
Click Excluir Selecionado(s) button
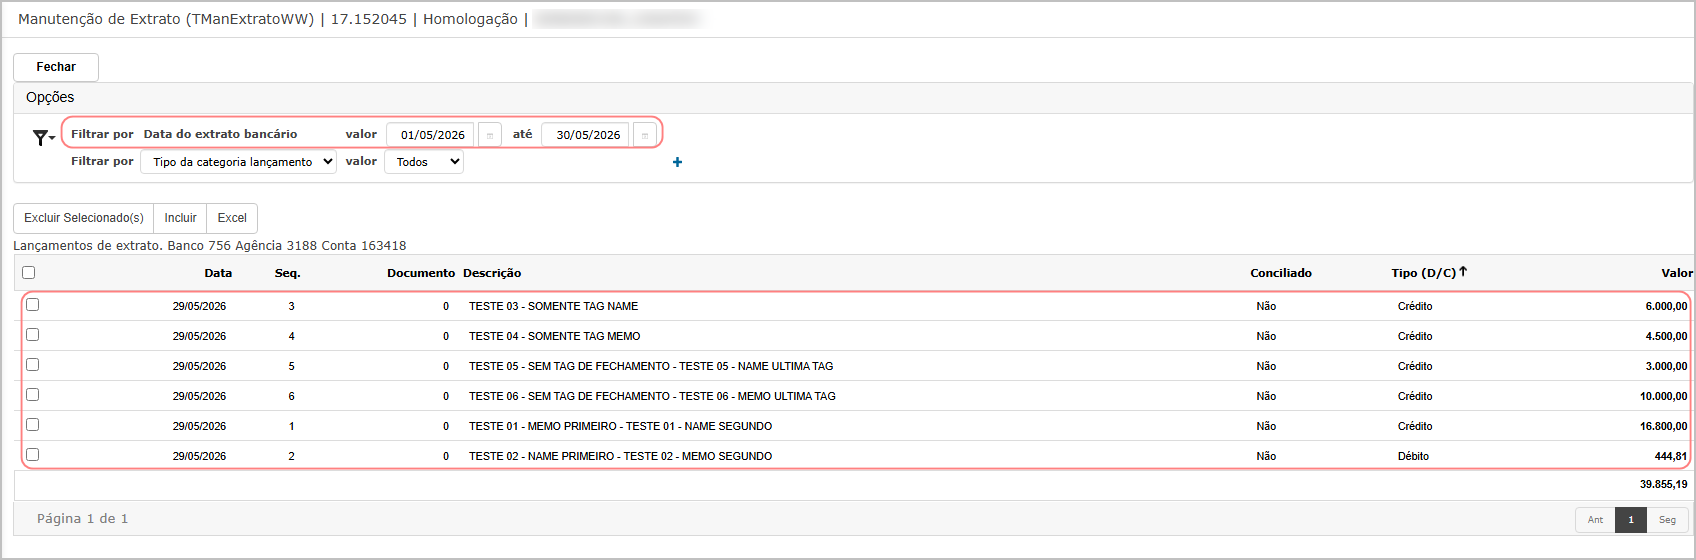pyautogui.click(x=84, y=218)
